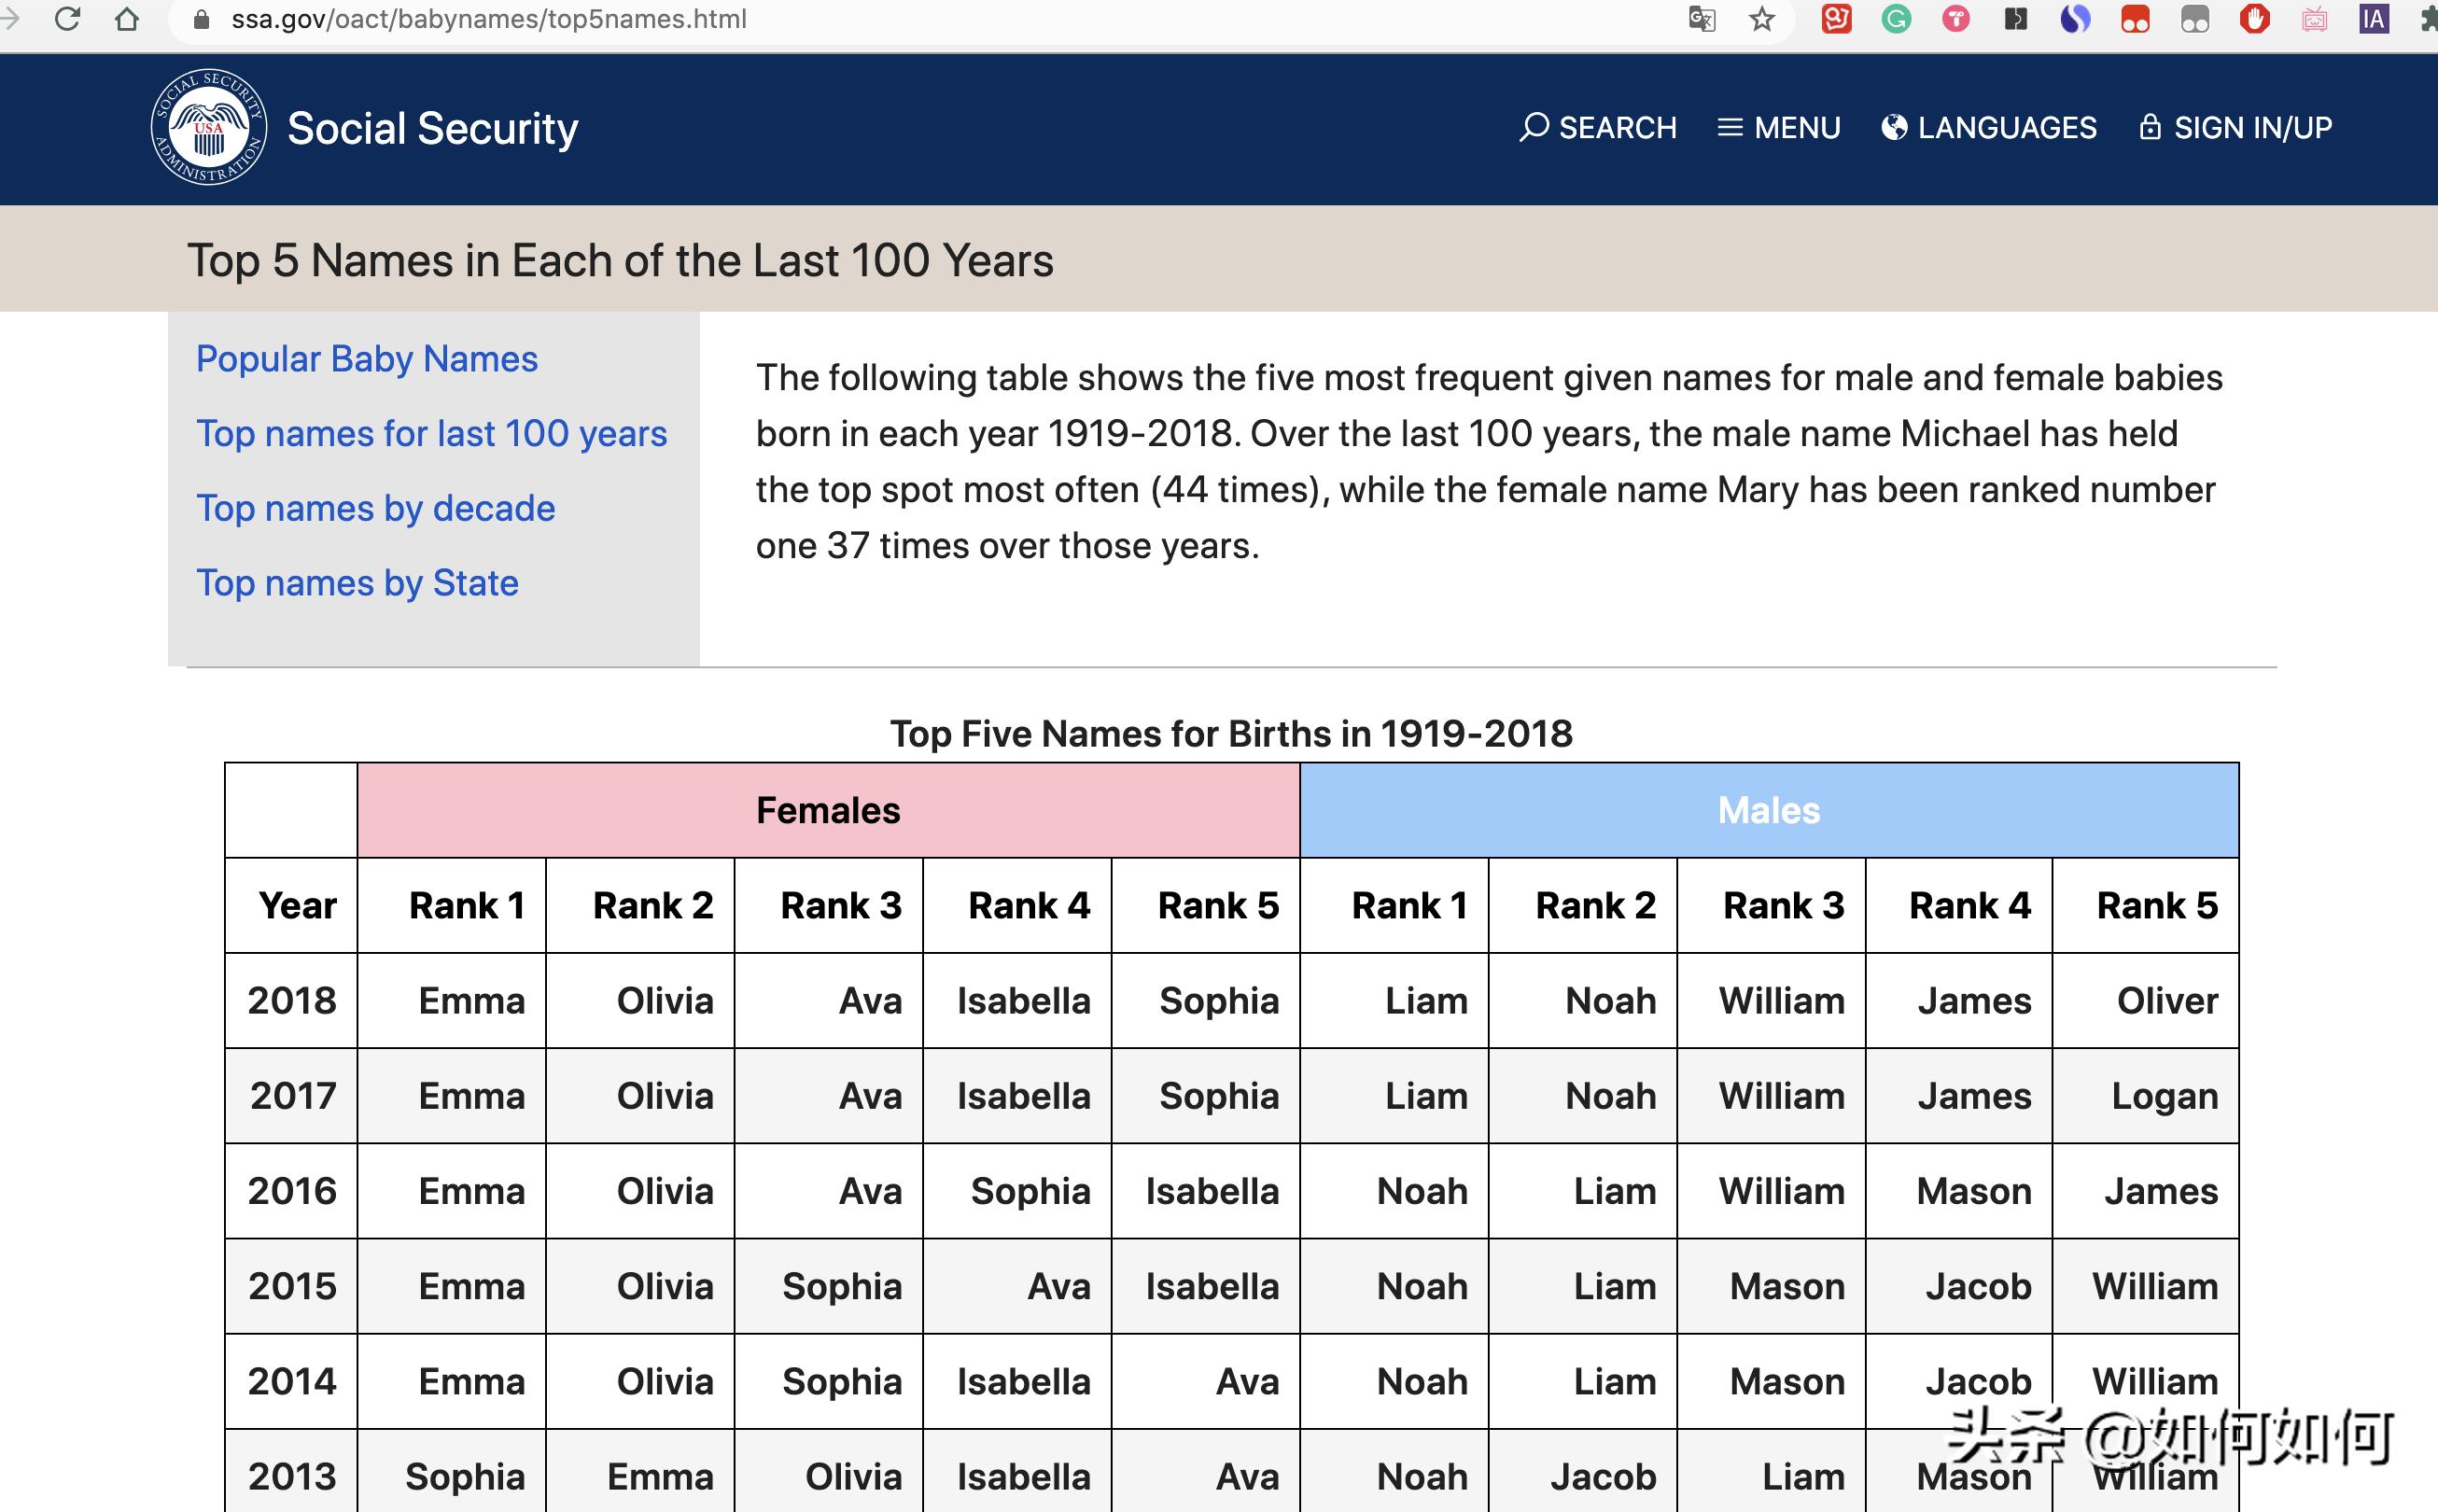Screen dimensions: 2438x1512
Task: Click the Social Security site title text
Action: pos(432,128)
